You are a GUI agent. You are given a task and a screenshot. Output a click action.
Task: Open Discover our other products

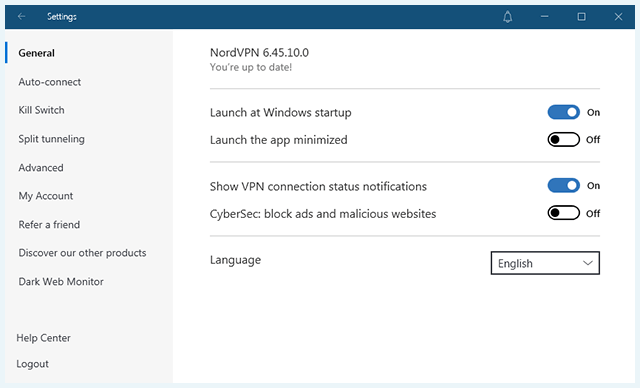point(82,253)
